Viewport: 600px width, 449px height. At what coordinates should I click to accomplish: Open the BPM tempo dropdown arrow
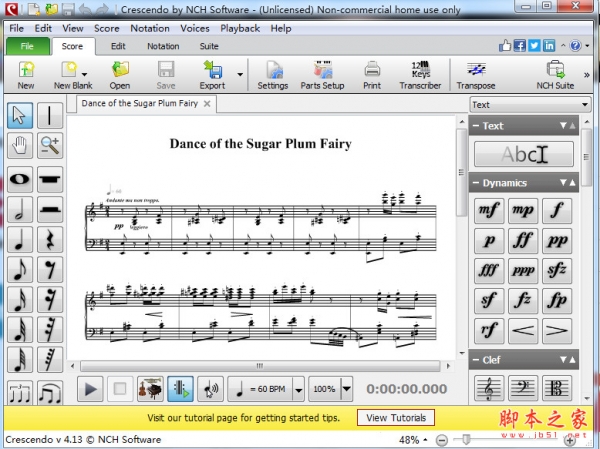click(298, 389)
